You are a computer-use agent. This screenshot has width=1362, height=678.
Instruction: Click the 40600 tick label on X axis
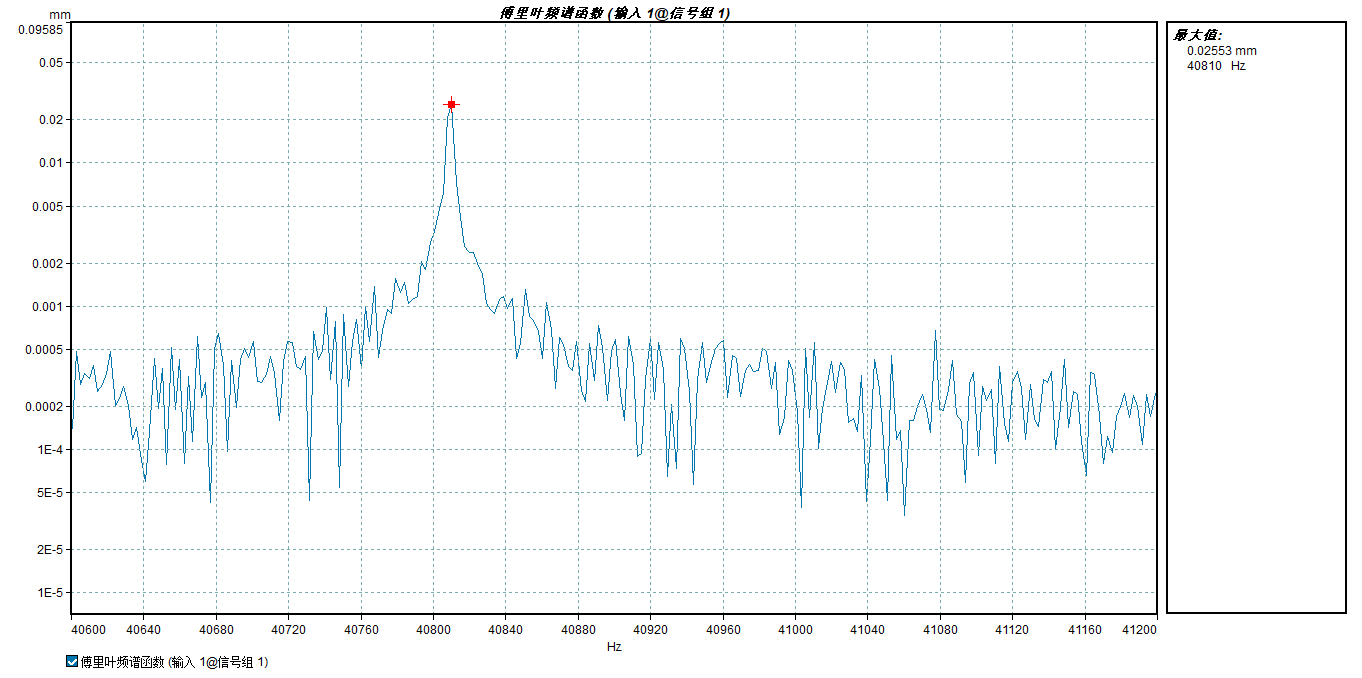coord(87,630)
